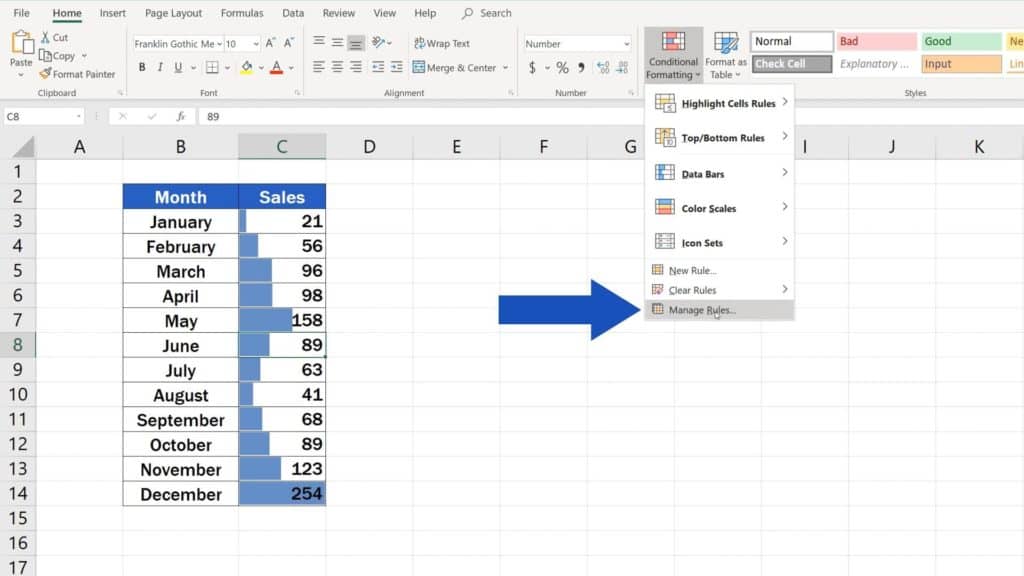Click the Insert Function fx icon
This screenshot has width=1024, height=576.
click(181, 117)
